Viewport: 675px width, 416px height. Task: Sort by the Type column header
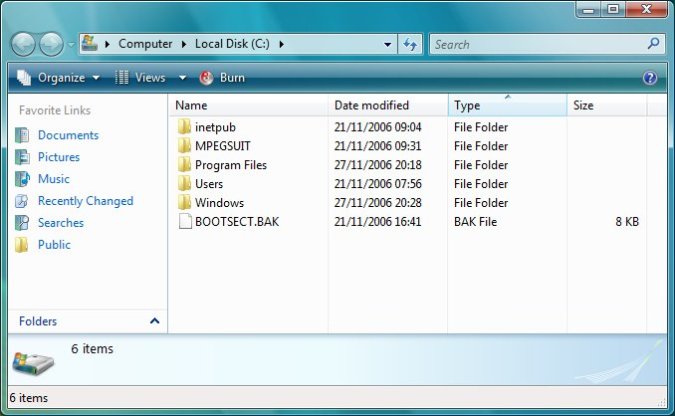pyautogui.click(x=508, y=106)
